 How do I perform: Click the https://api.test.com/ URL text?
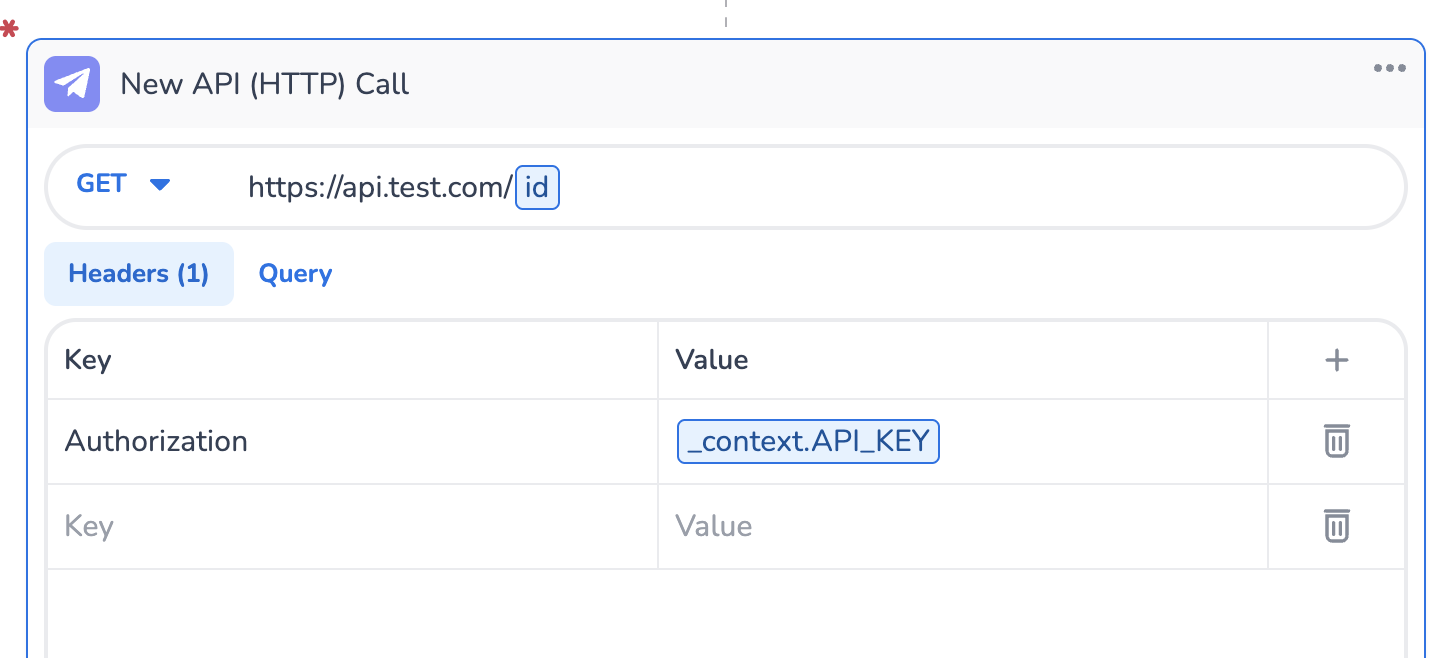(x=380, y=188)
